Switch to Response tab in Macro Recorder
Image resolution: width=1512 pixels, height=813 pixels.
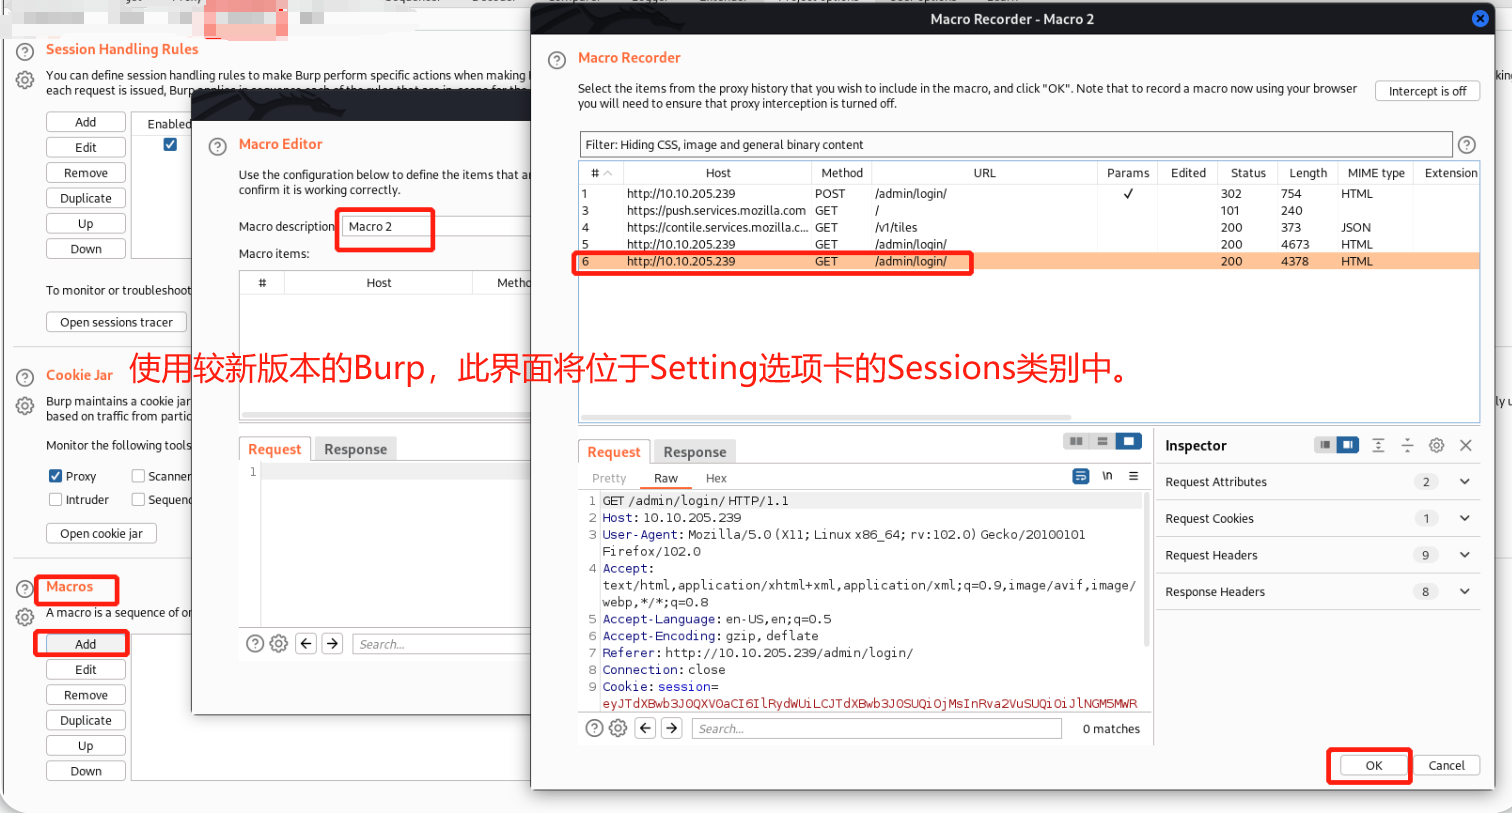[694, 452]
